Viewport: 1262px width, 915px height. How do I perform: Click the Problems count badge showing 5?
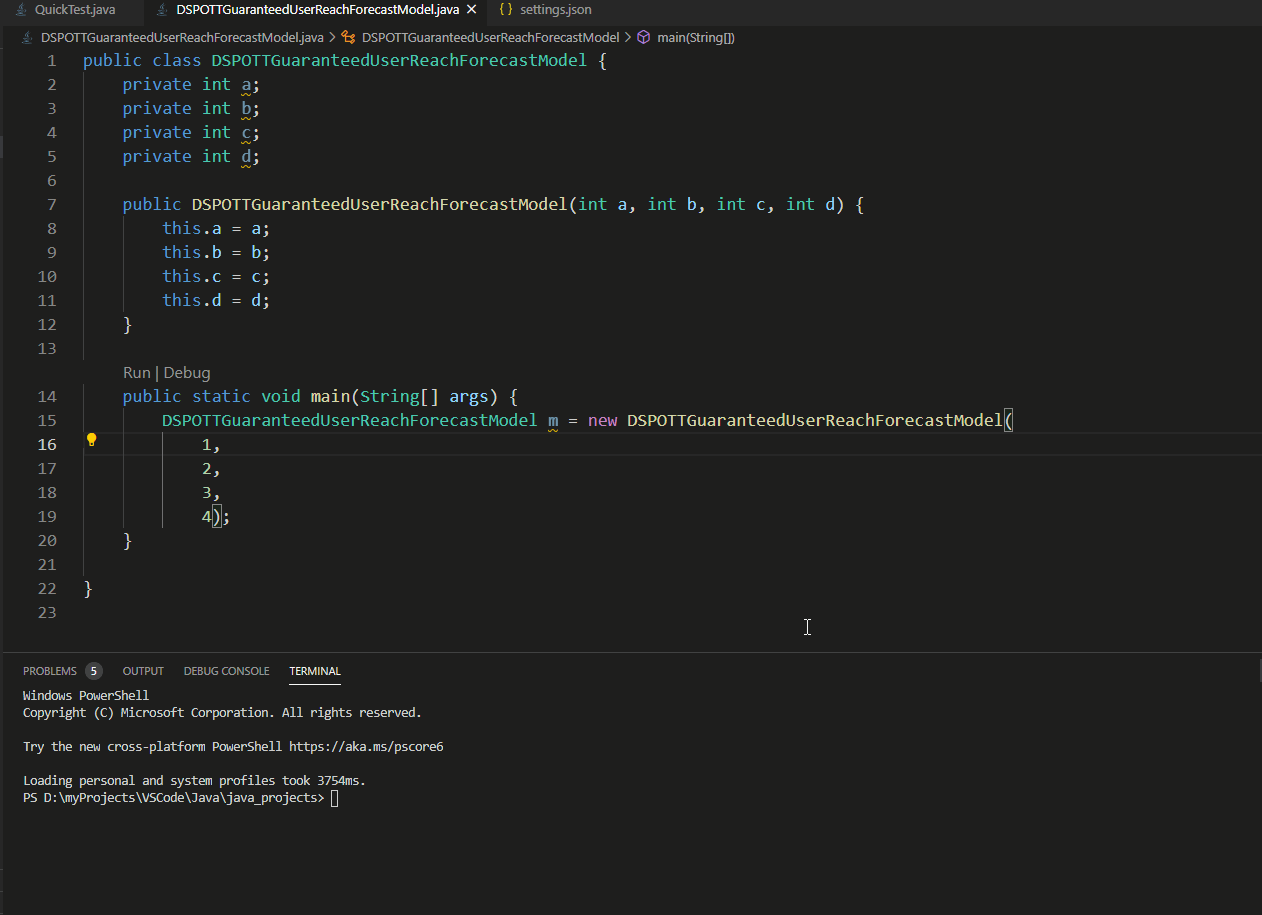94,670
